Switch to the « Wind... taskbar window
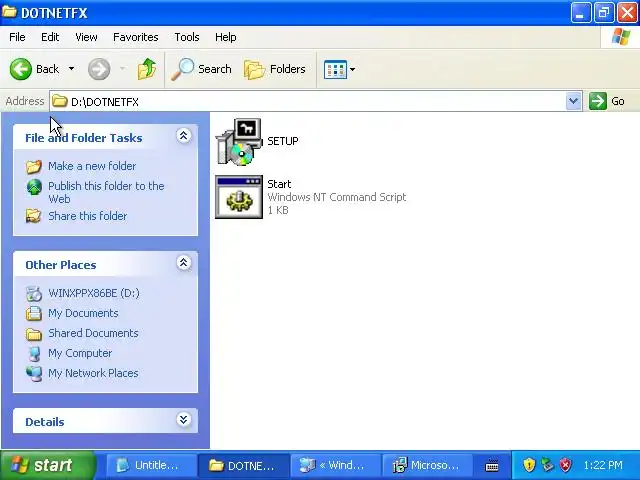Viewport: 640px width, 480px height. coord(335,465)
